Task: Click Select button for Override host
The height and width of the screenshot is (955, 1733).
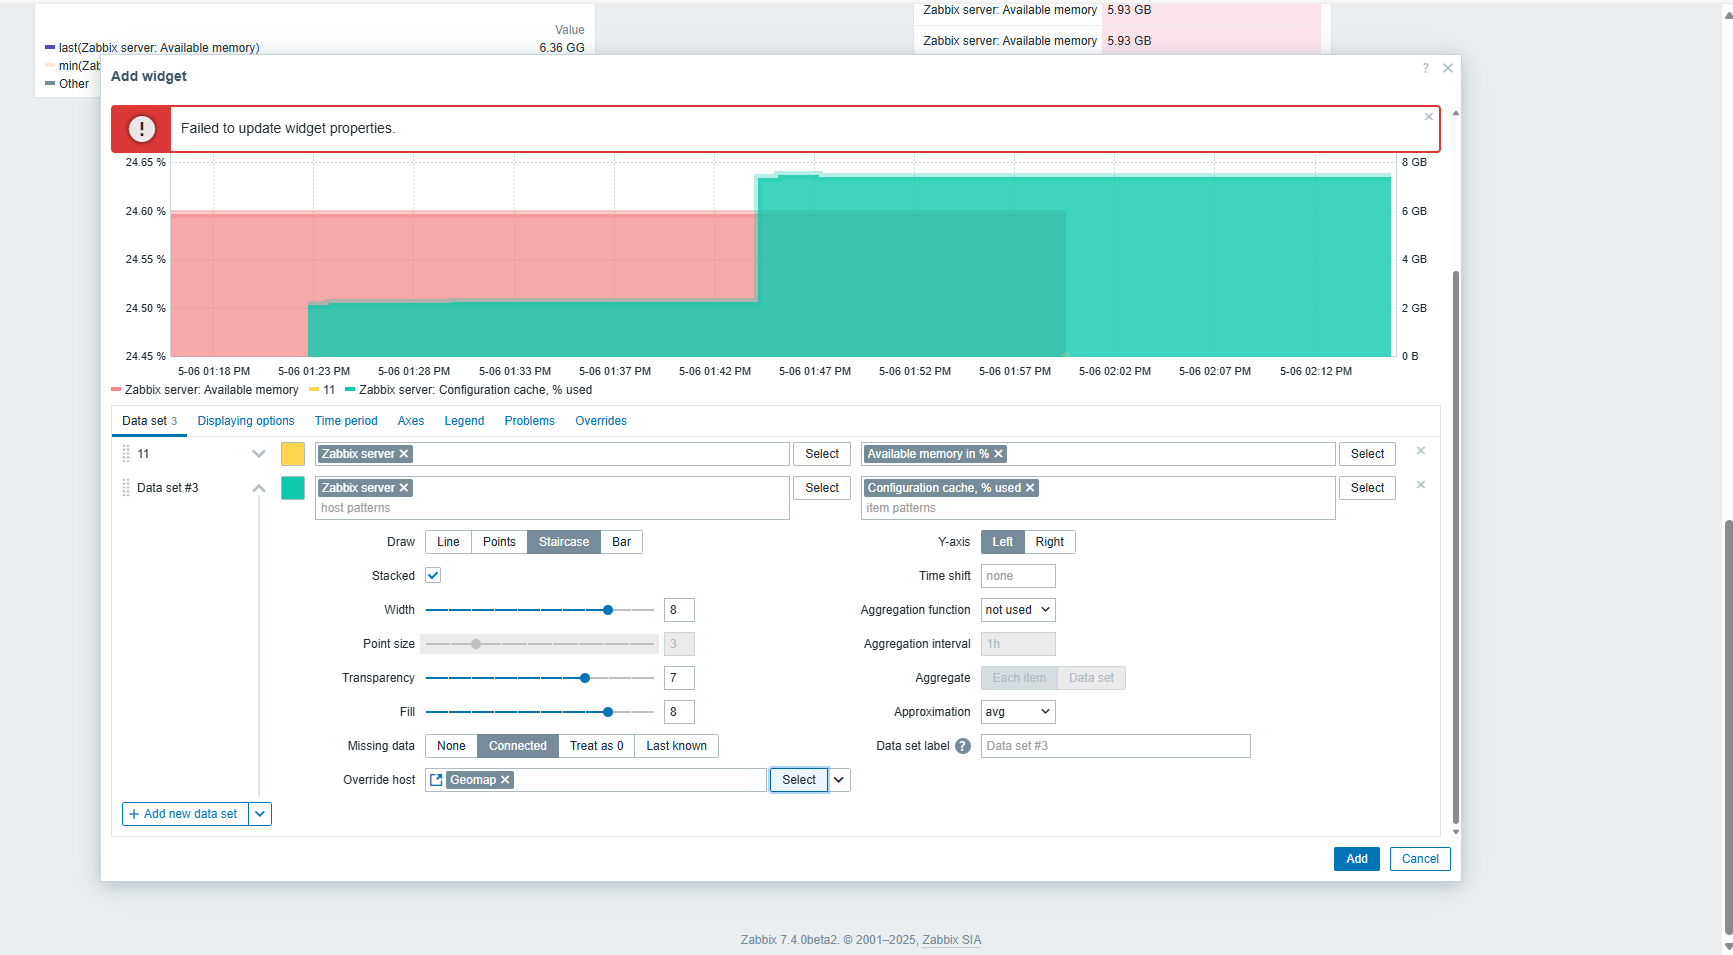Action: click(799, 780)
